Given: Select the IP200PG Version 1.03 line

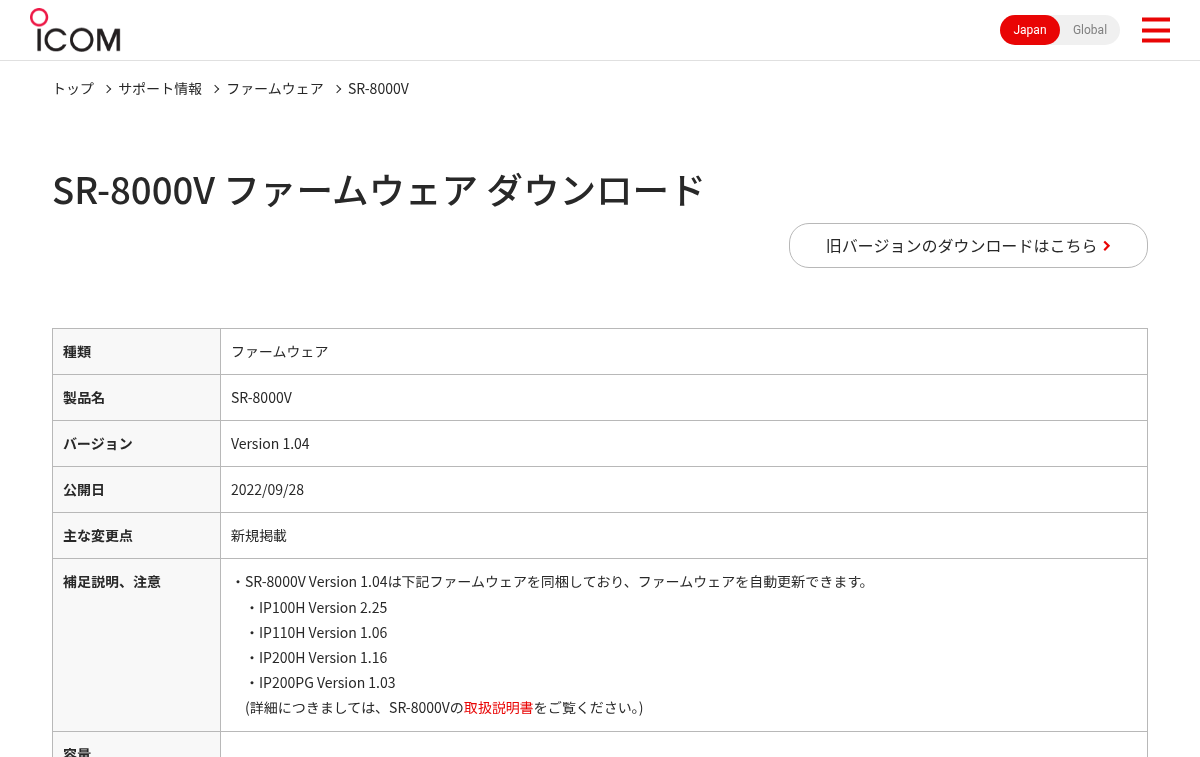Looking at the screenshot, I should [320, 682].
